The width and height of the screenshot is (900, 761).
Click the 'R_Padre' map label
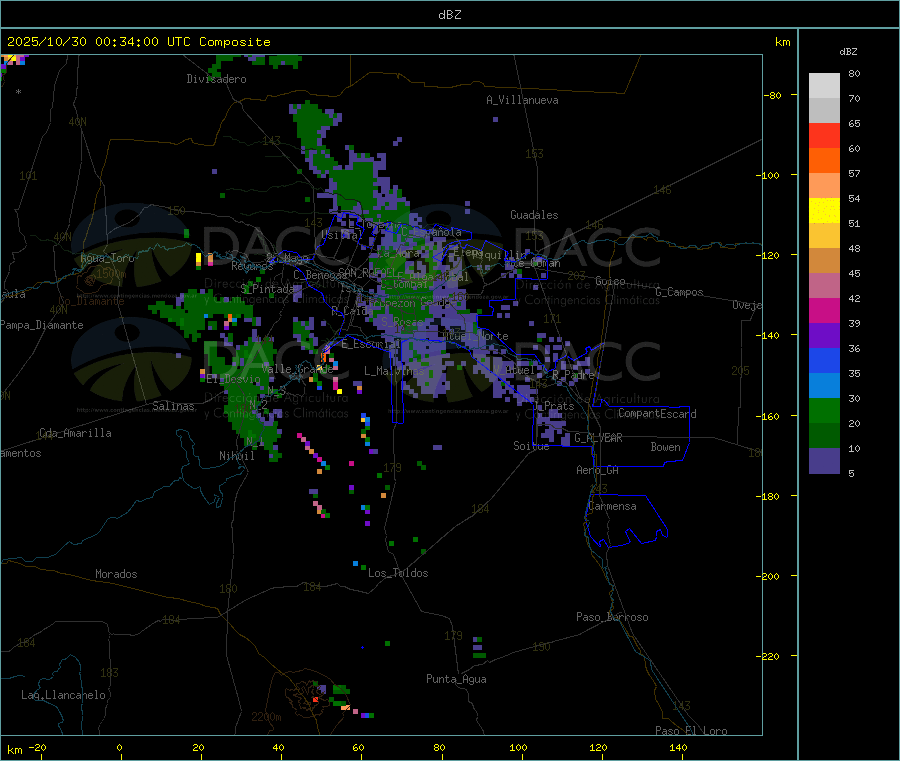573,375
